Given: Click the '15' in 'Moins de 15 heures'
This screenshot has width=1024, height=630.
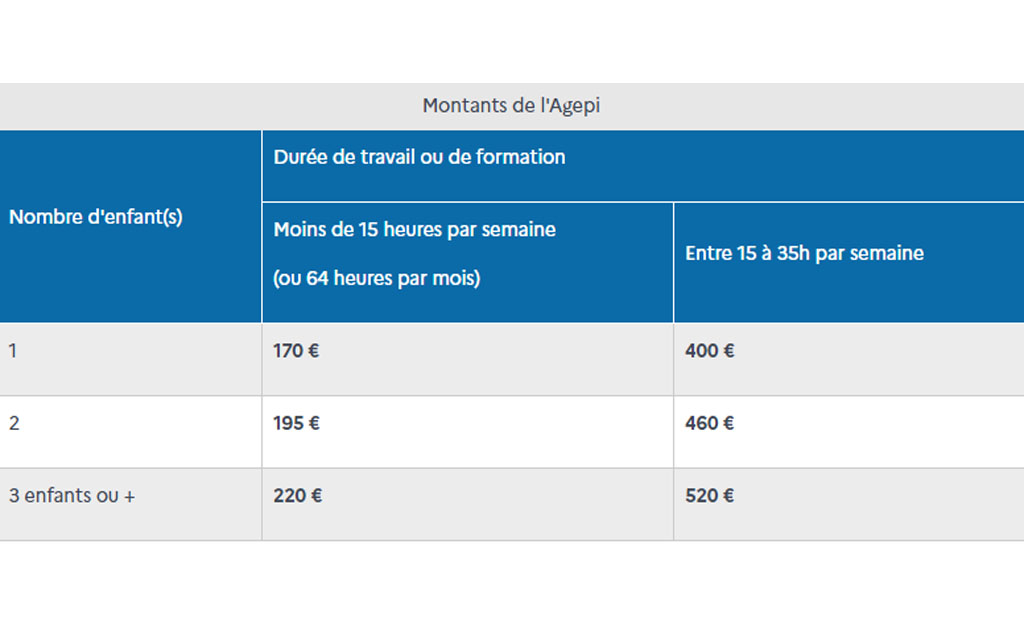Looking at the screenshot, I should tap(368, 229).
